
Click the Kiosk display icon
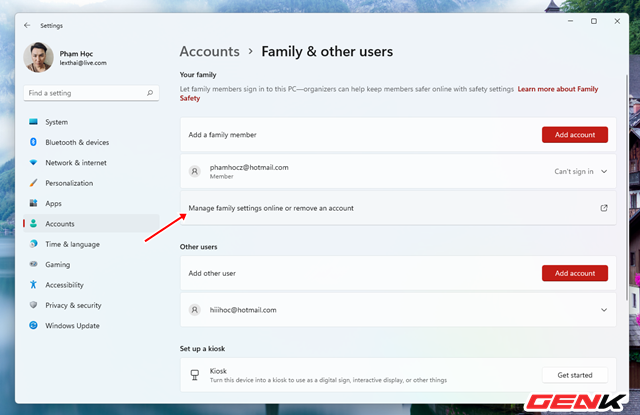click(x=195, y=375)
